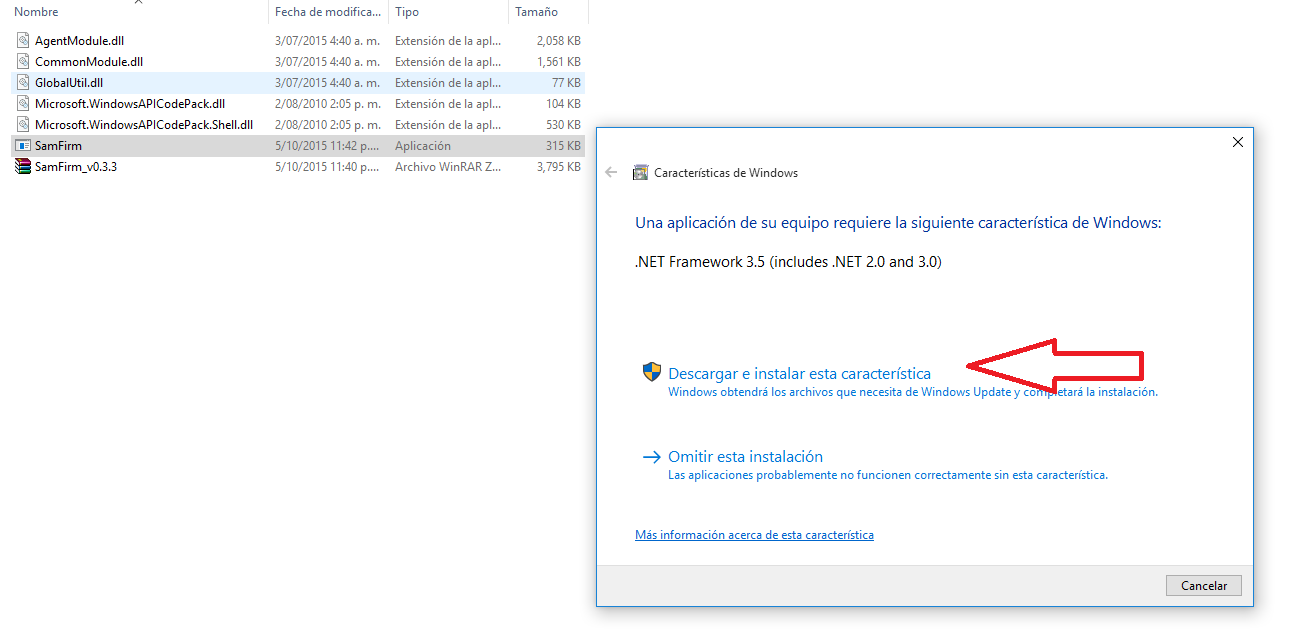Sort files by the Nombre column
Viewport: 1289px width, 635px height.
click(37, 11)
